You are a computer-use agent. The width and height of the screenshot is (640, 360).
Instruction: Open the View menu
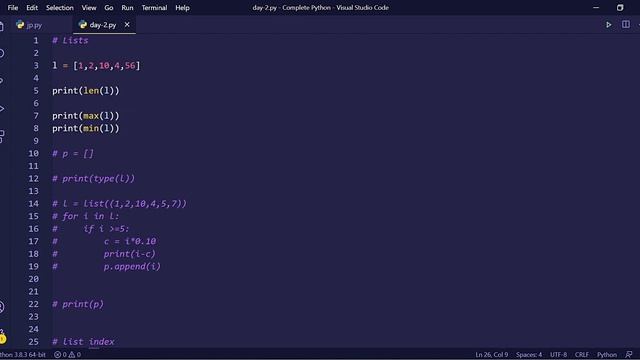[x=89, y=8]
